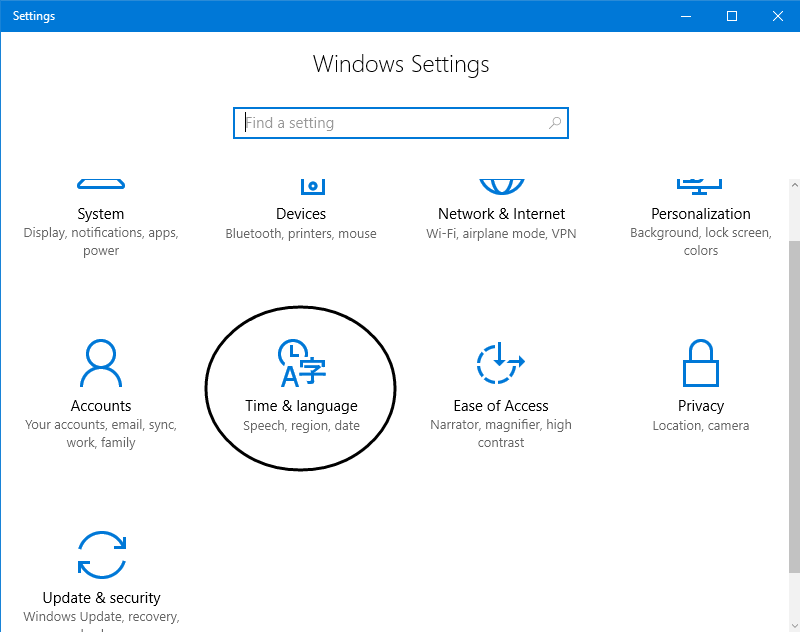Viewport: 800px width, 632px height.
Task: Open the Accounts person icon
Action: click(101, 363)
